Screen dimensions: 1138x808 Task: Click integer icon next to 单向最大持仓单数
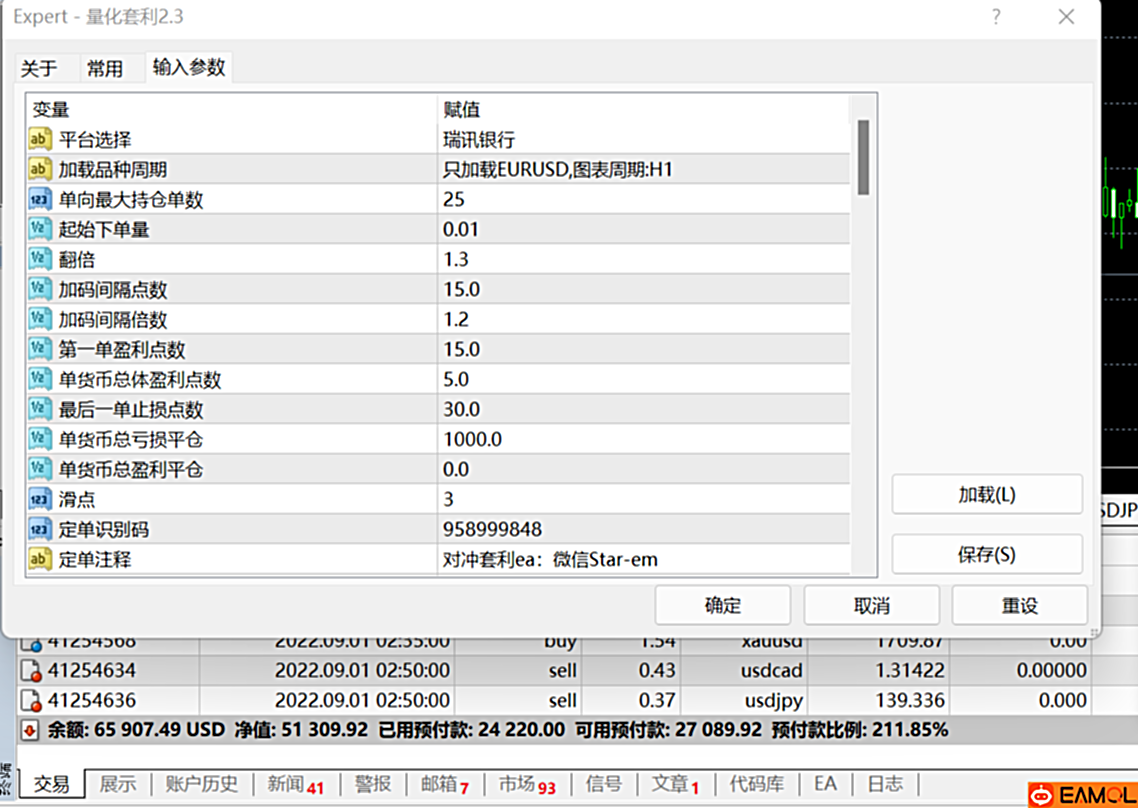click(x=40, y=199)
